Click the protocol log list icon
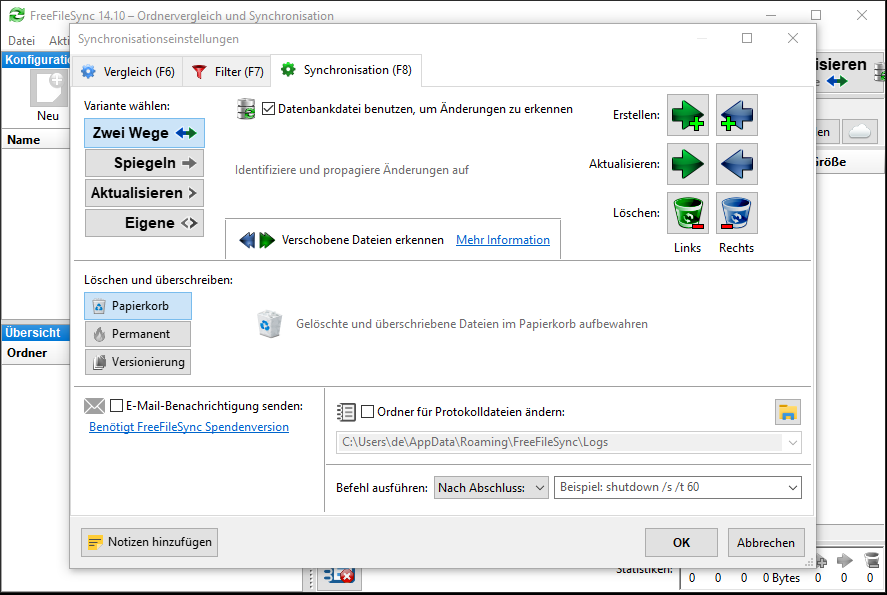Viewport: 887px width, 595px height. point(346,412)
